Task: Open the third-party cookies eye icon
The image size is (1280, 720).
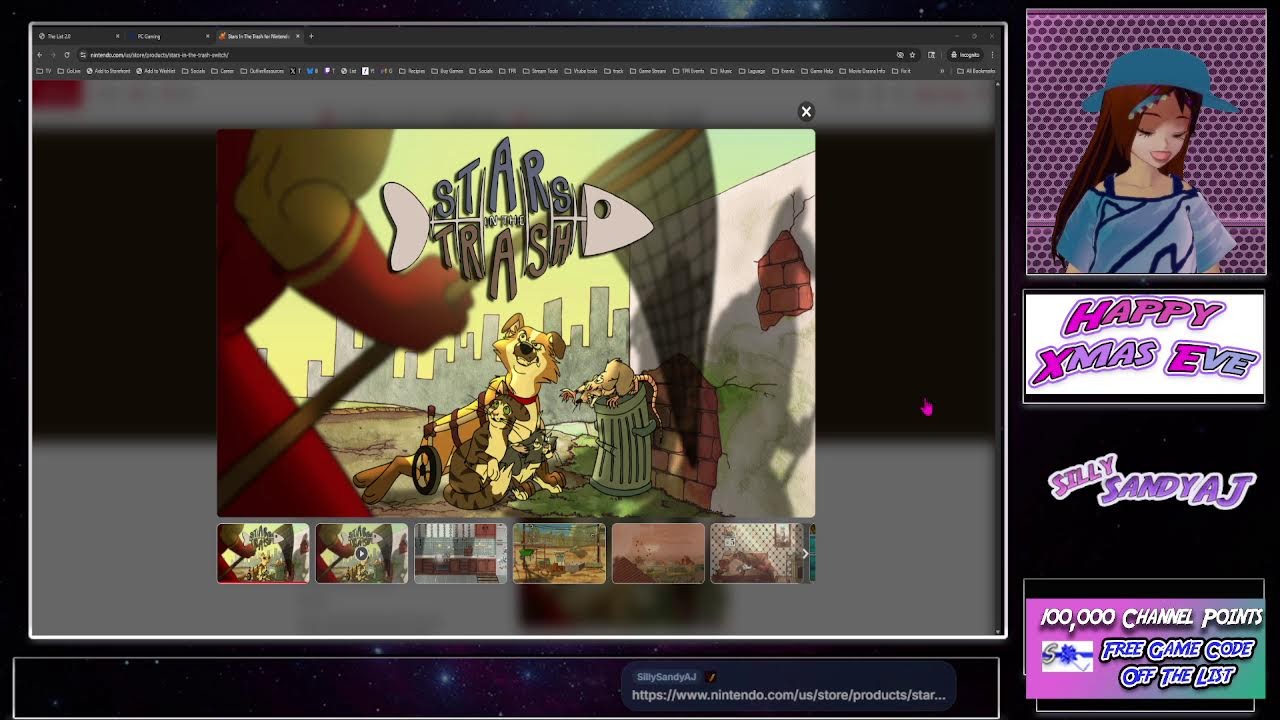Action: (x=900, y=55)
